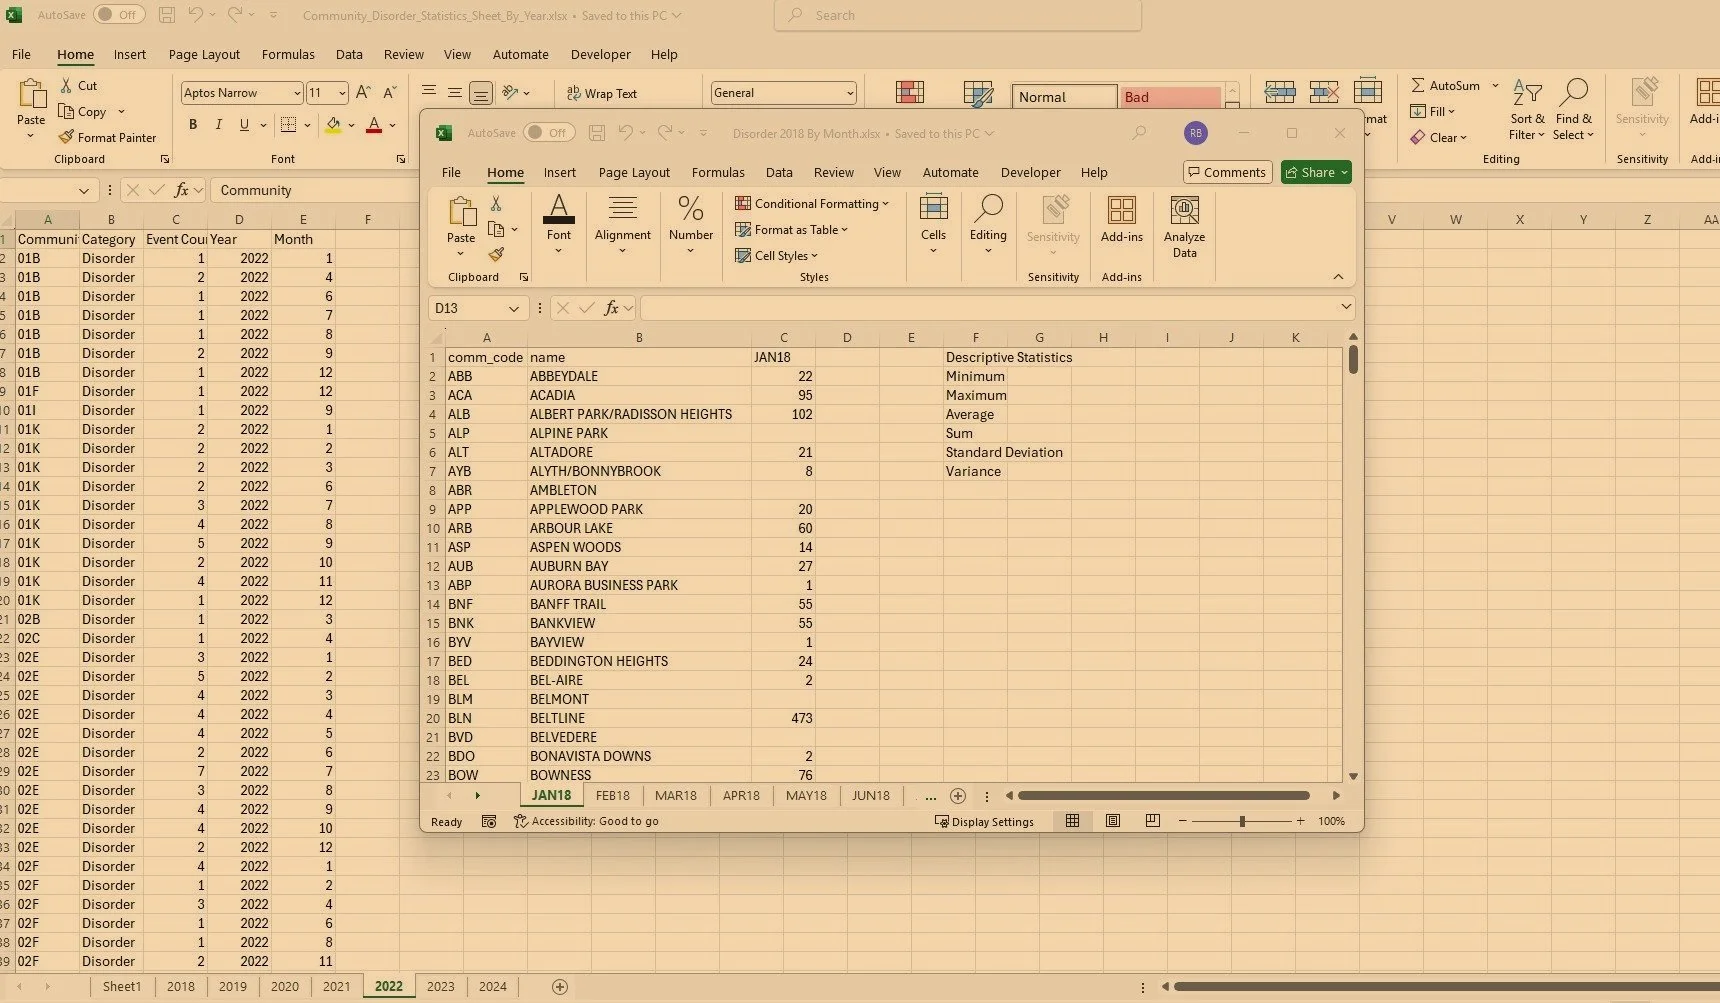This screenshot has width=1720, height=1003.
Task: Select the Format Painter tool
Action: pos(107,137)
